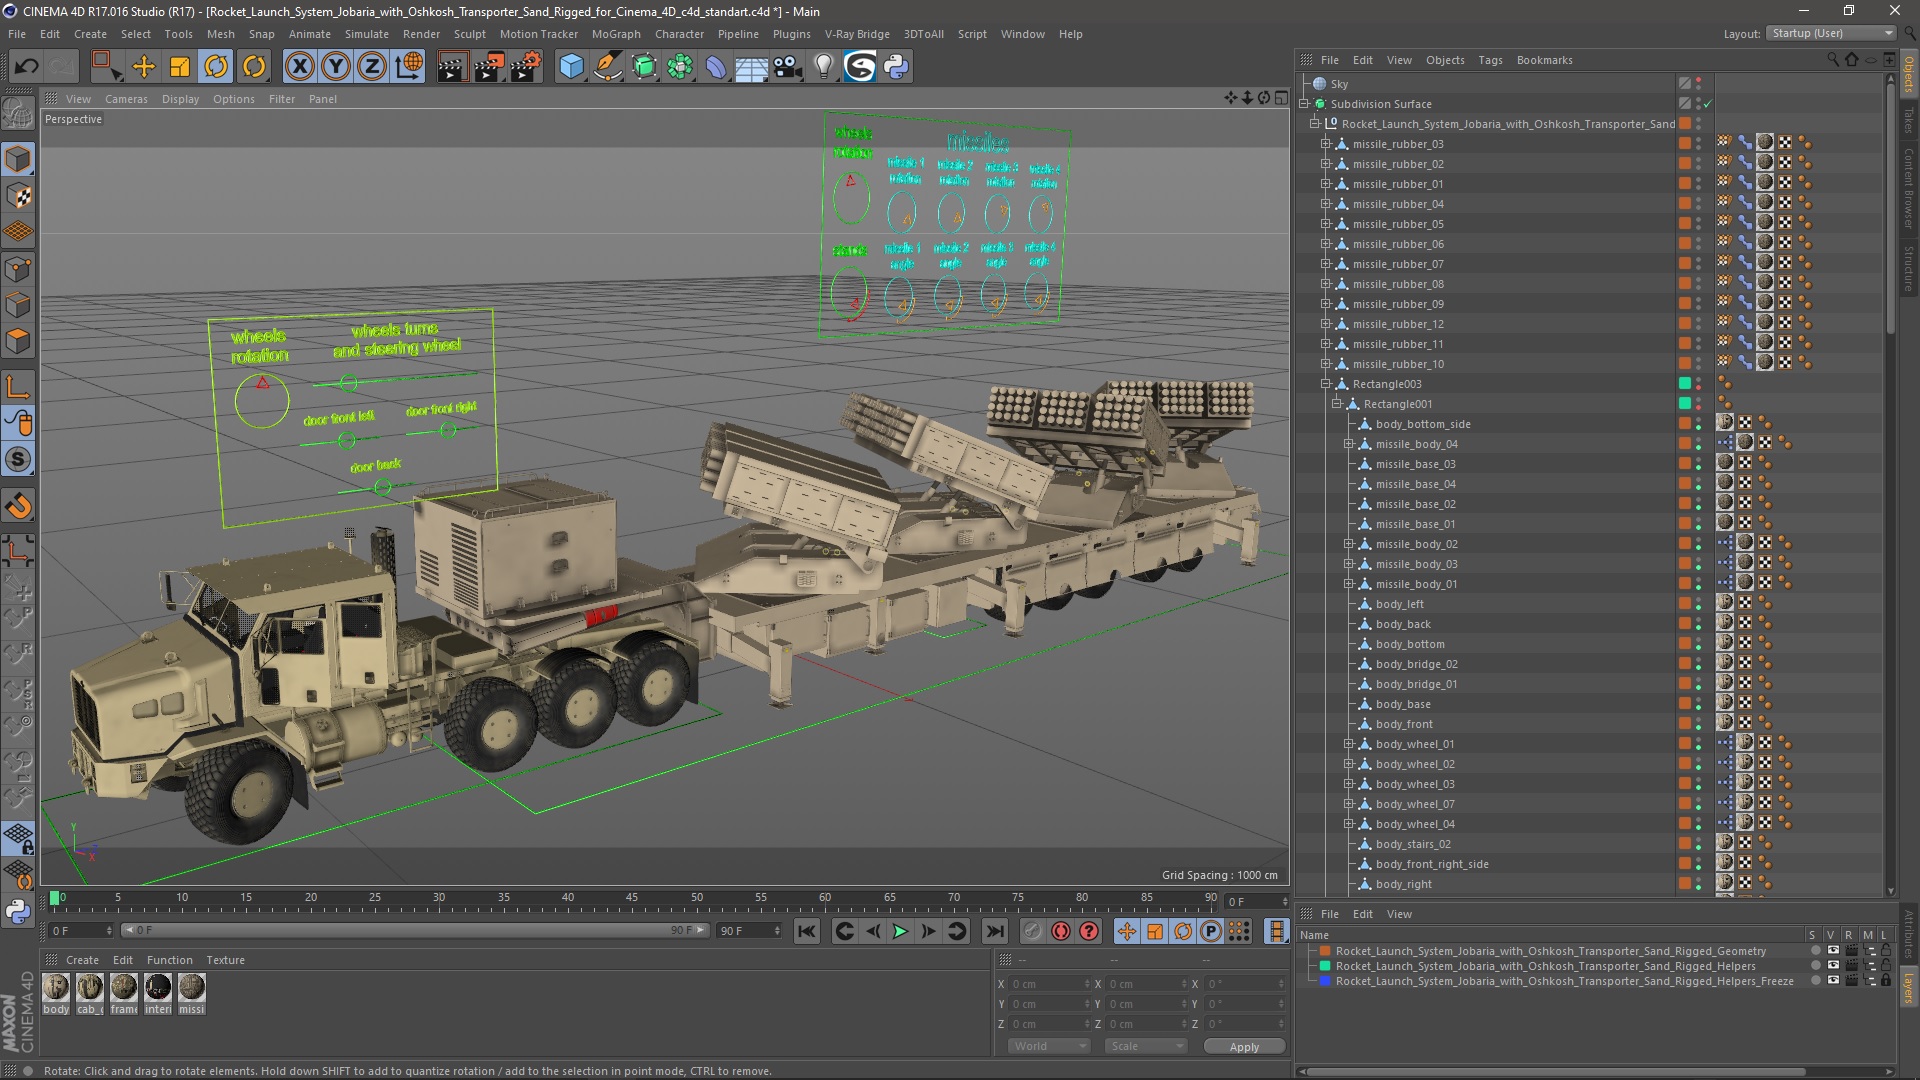
Task: Enable the Texture mode tool
Action: (19, 196)
